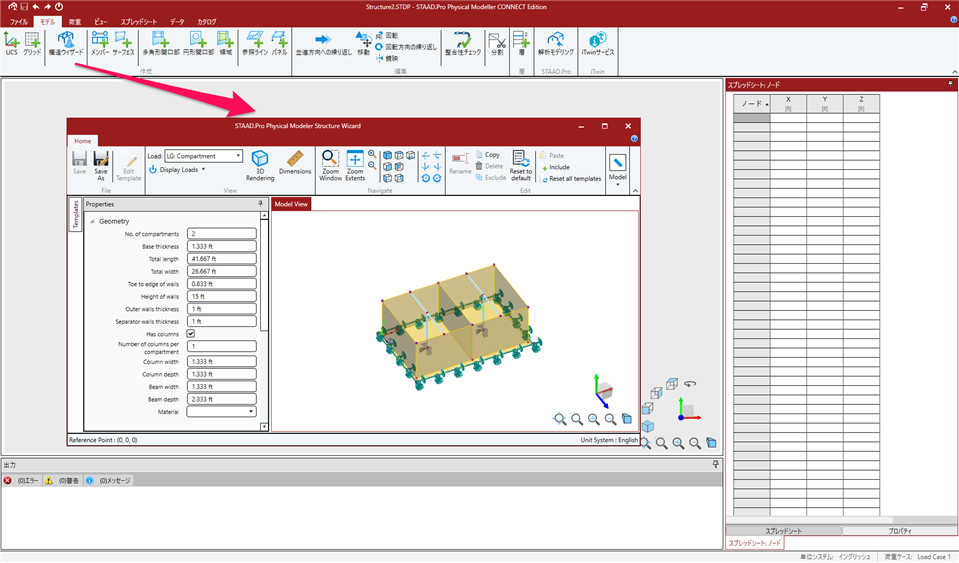Open the ファイル menu tab
This screenshot has width=959, height=563.
click(x=18, y=21)
